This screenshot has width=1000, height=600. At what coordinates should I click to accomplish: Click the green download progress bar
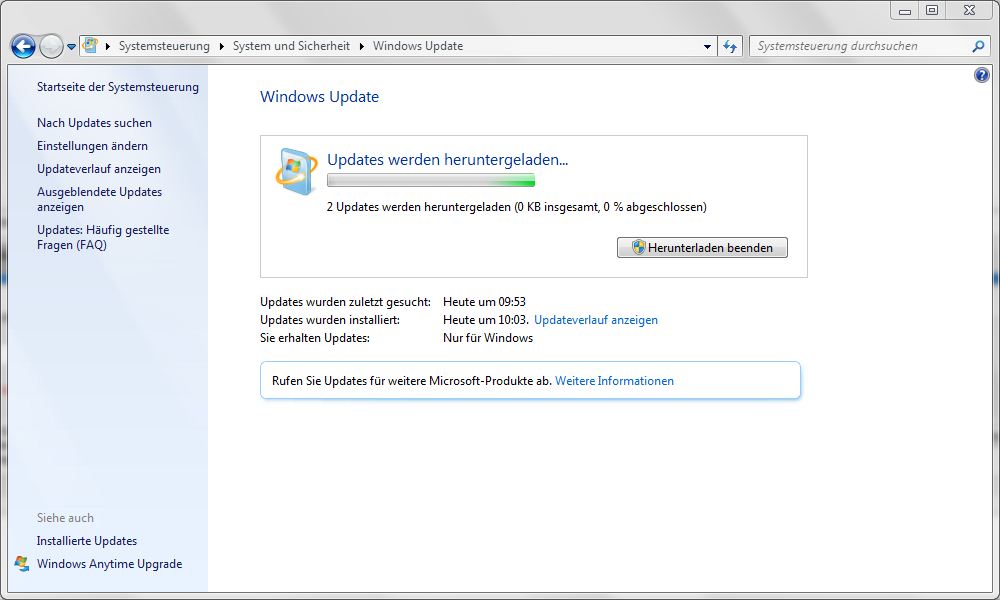pyautogui.click(x=431, y=181)
